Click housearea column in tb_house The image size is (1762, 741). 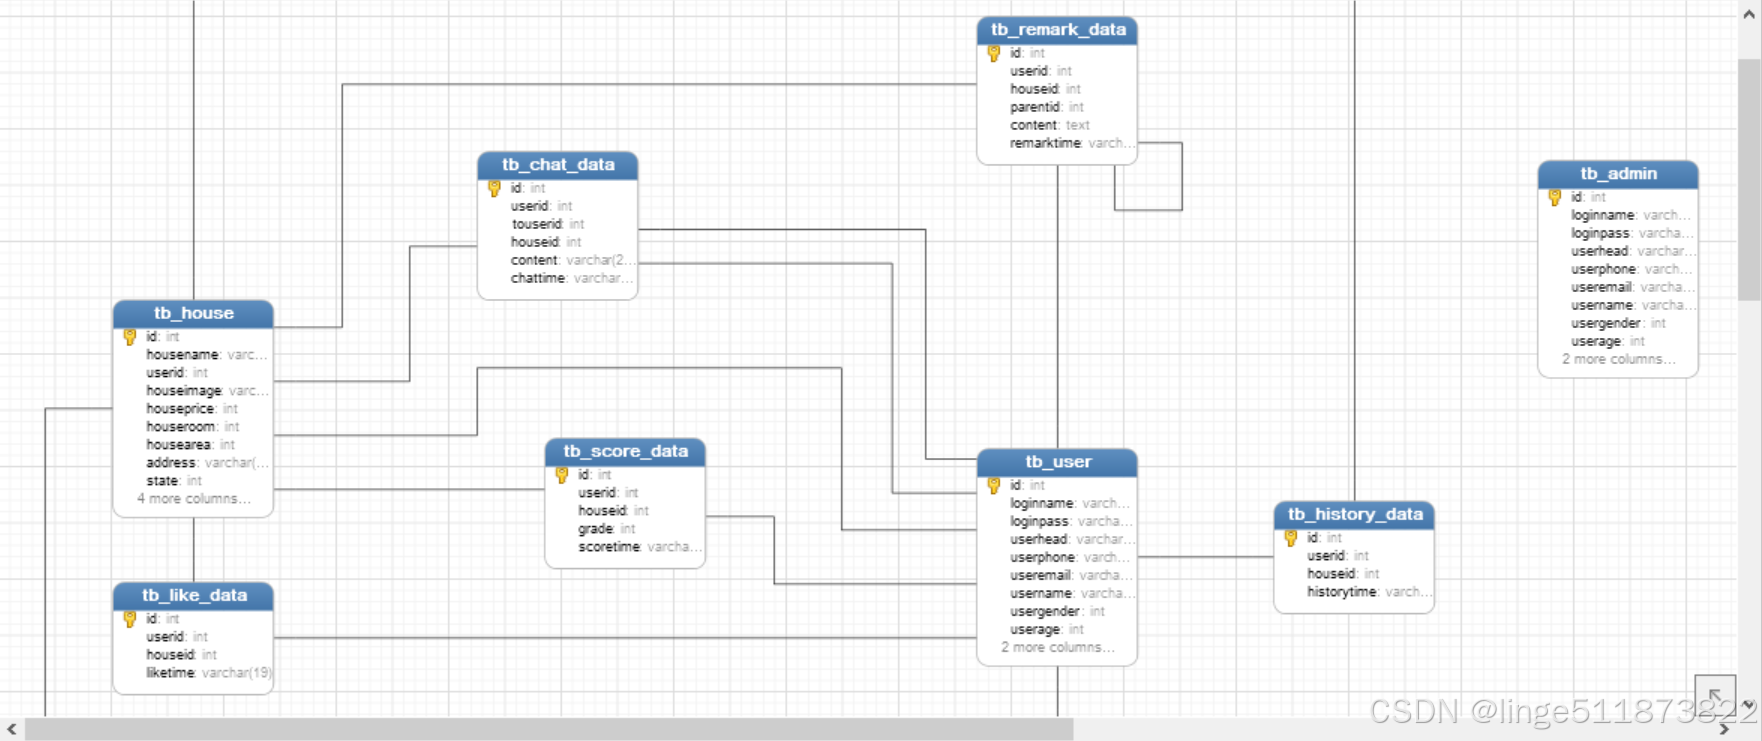[x=193, y=445]
